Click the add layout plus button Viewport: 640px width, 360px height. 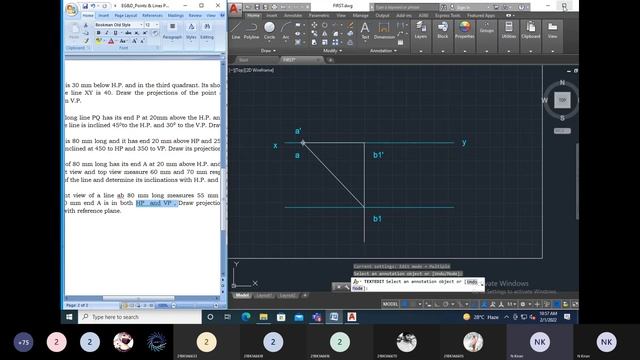coord(304,295)
